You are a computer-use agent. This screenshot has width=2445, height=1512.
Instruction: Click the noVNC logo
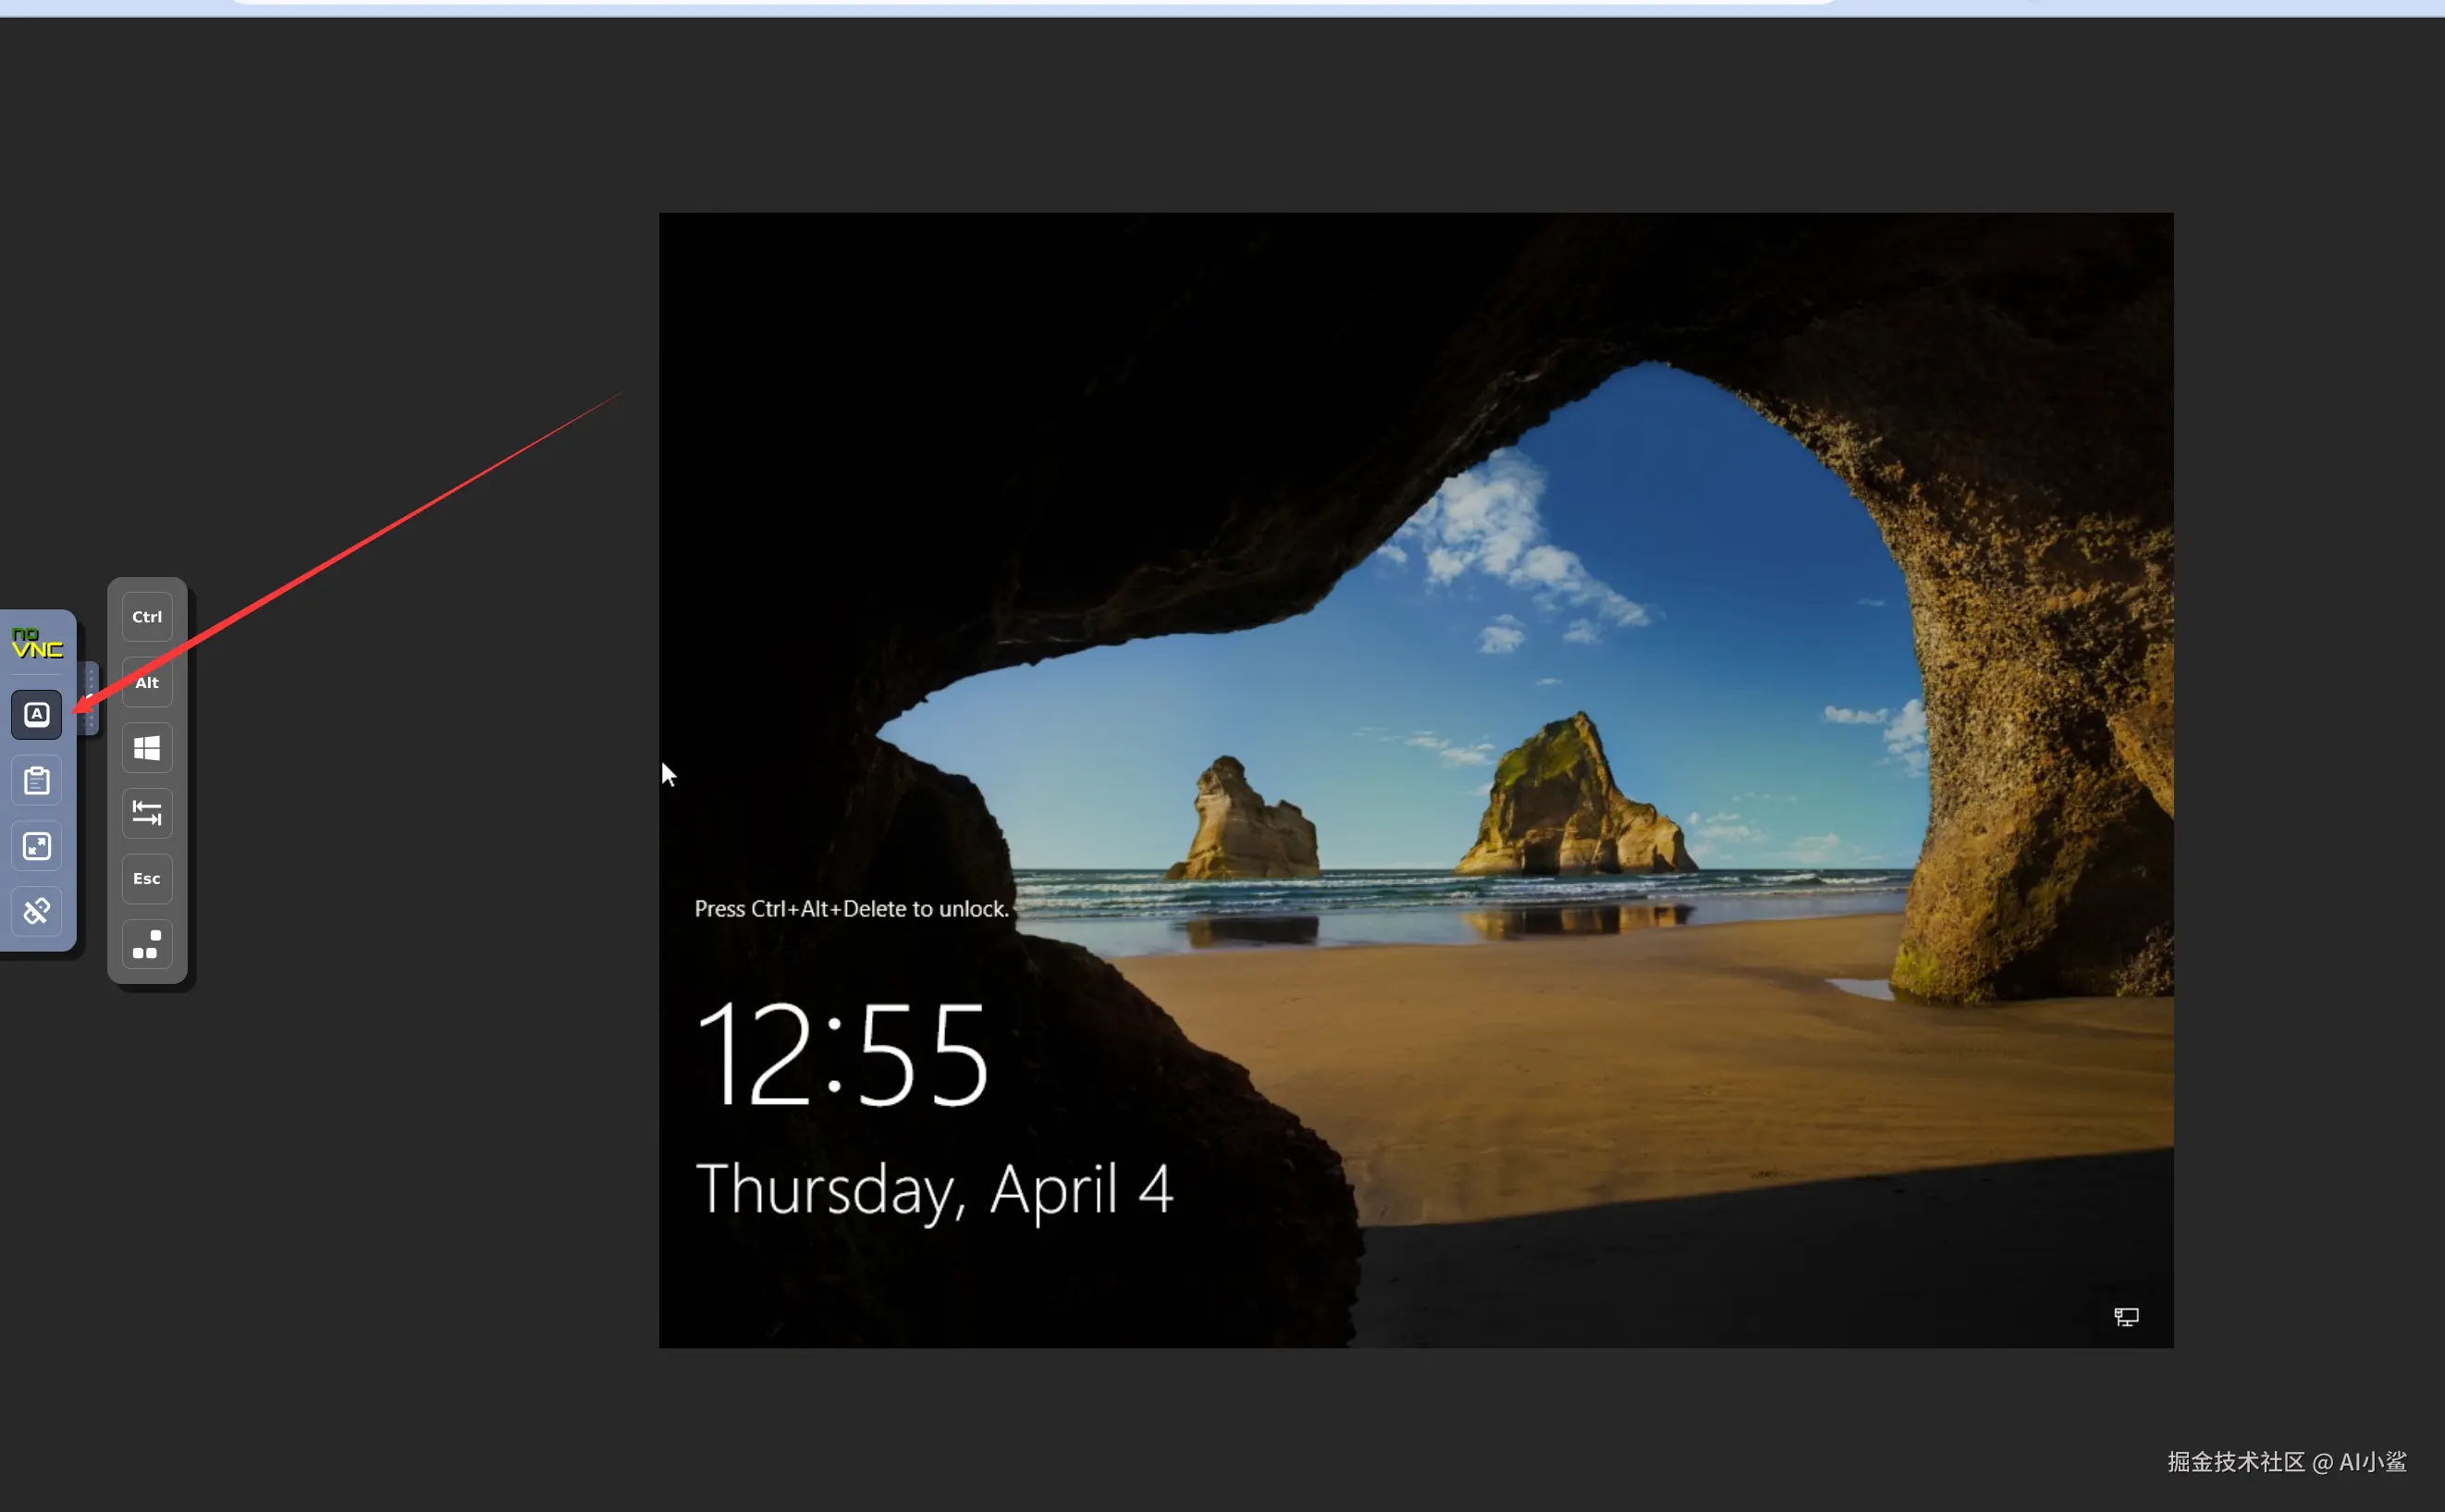pyautogui.click(x=37, y=643)
